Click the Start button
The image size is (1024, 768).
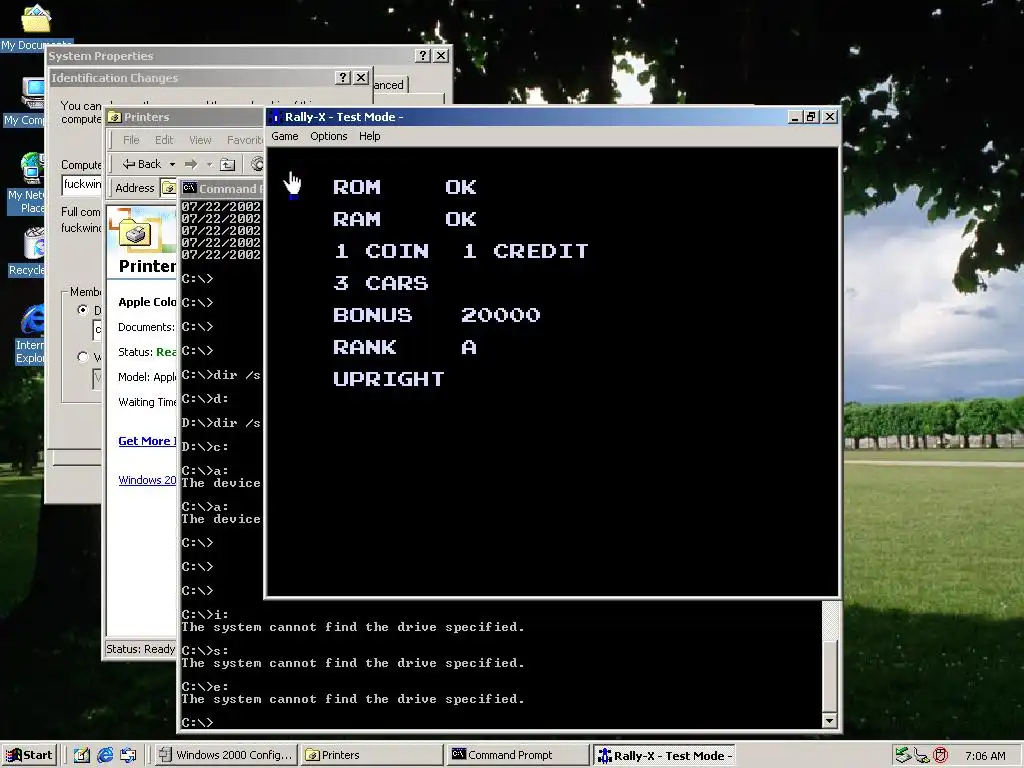(29, 756)
